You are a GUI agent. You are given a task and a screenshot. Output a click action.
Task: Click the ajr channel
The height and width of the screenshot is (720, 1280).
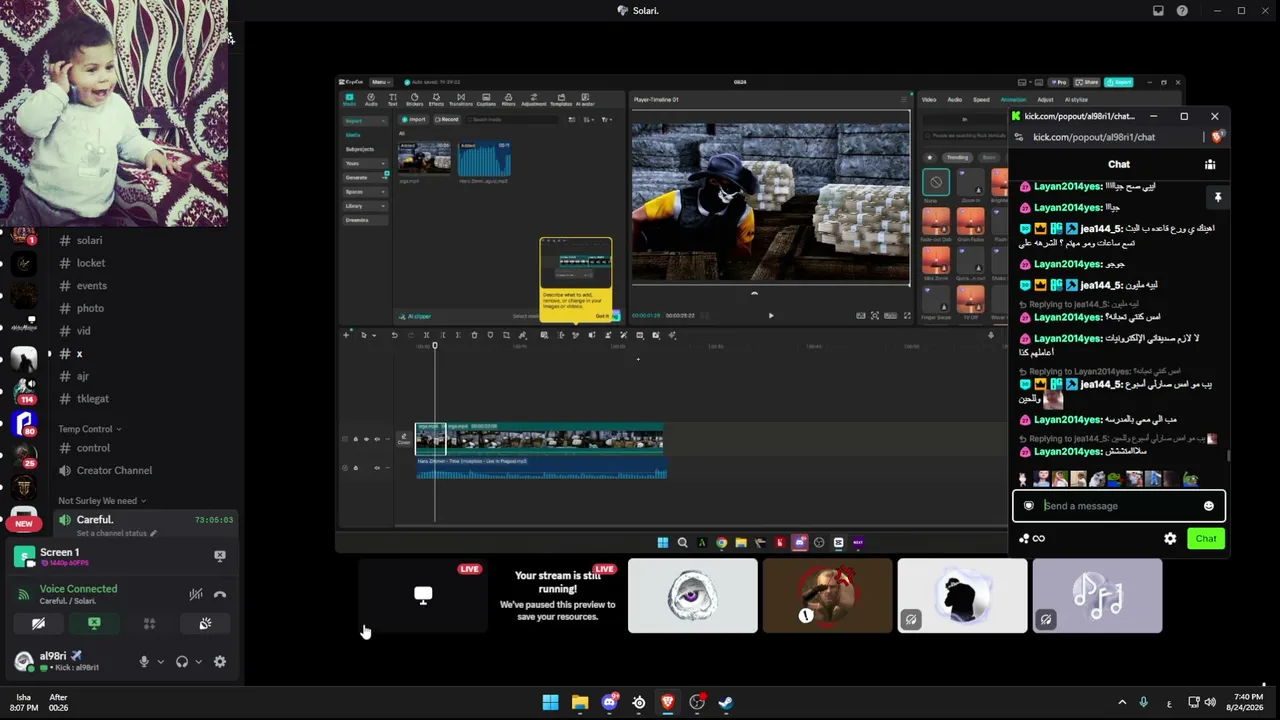click(83, 376)
